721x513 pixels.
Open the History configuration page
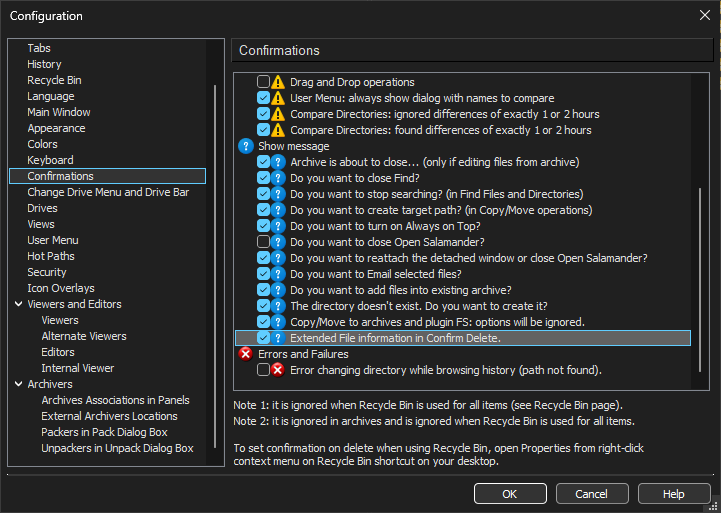click(44, 64)
